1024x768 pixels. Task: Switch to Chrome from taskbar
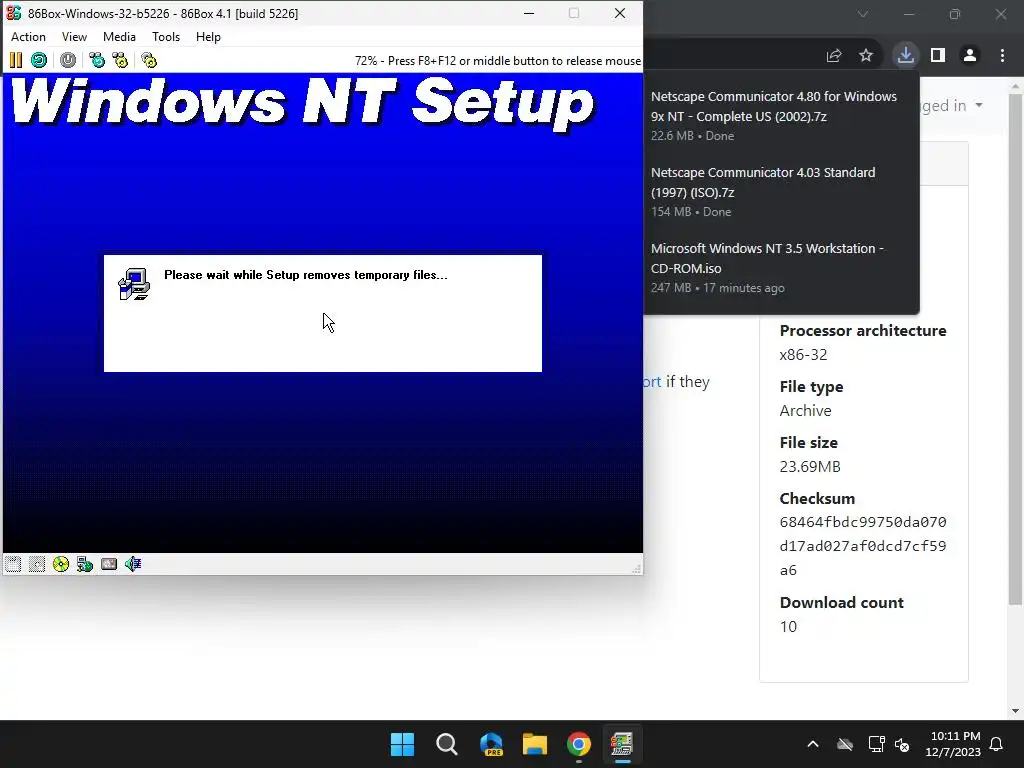(579, 744)
